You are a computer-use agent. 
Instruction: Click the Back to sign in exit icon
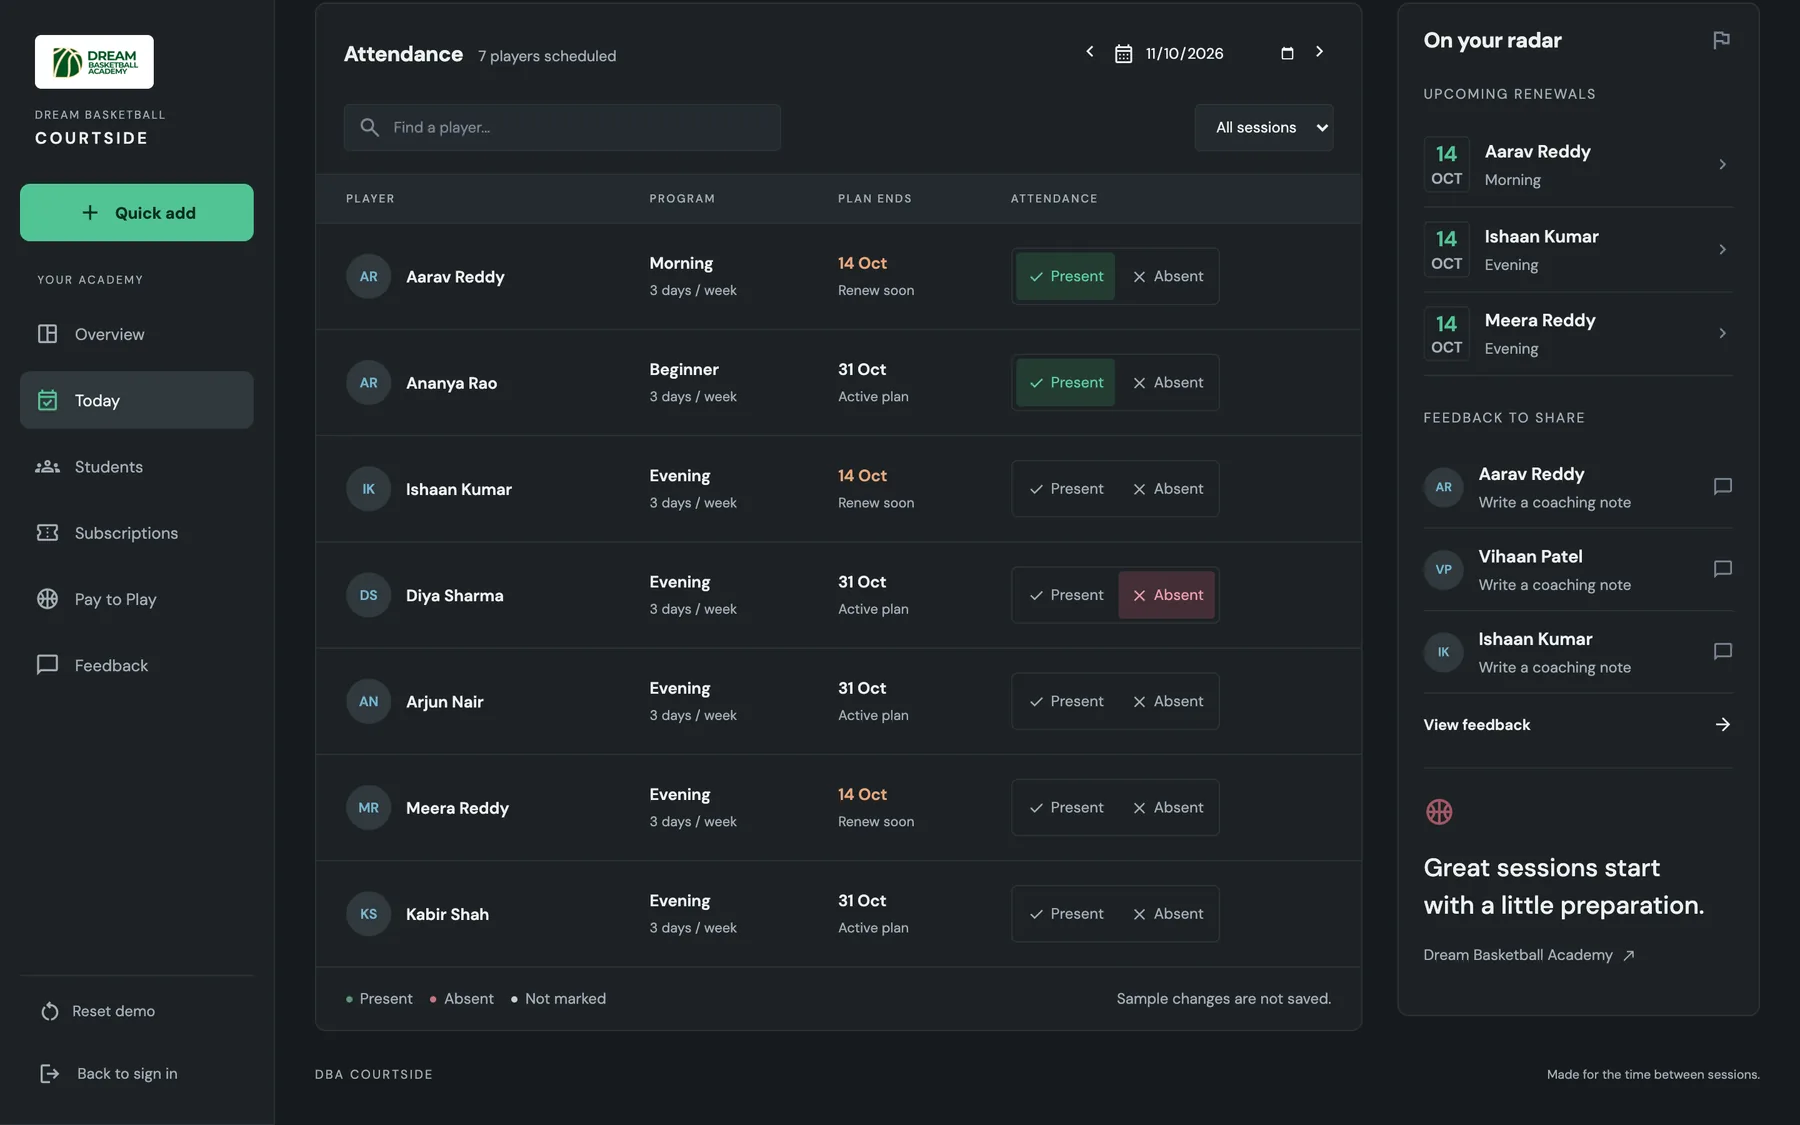point(49,1074)
